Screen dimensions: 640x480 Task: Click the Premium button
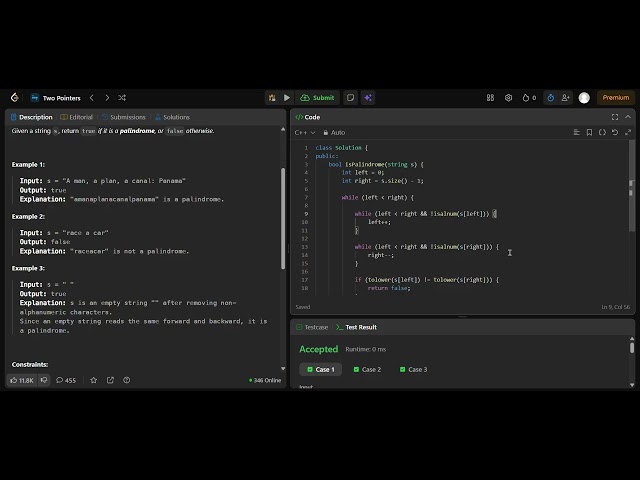(616, 98)
